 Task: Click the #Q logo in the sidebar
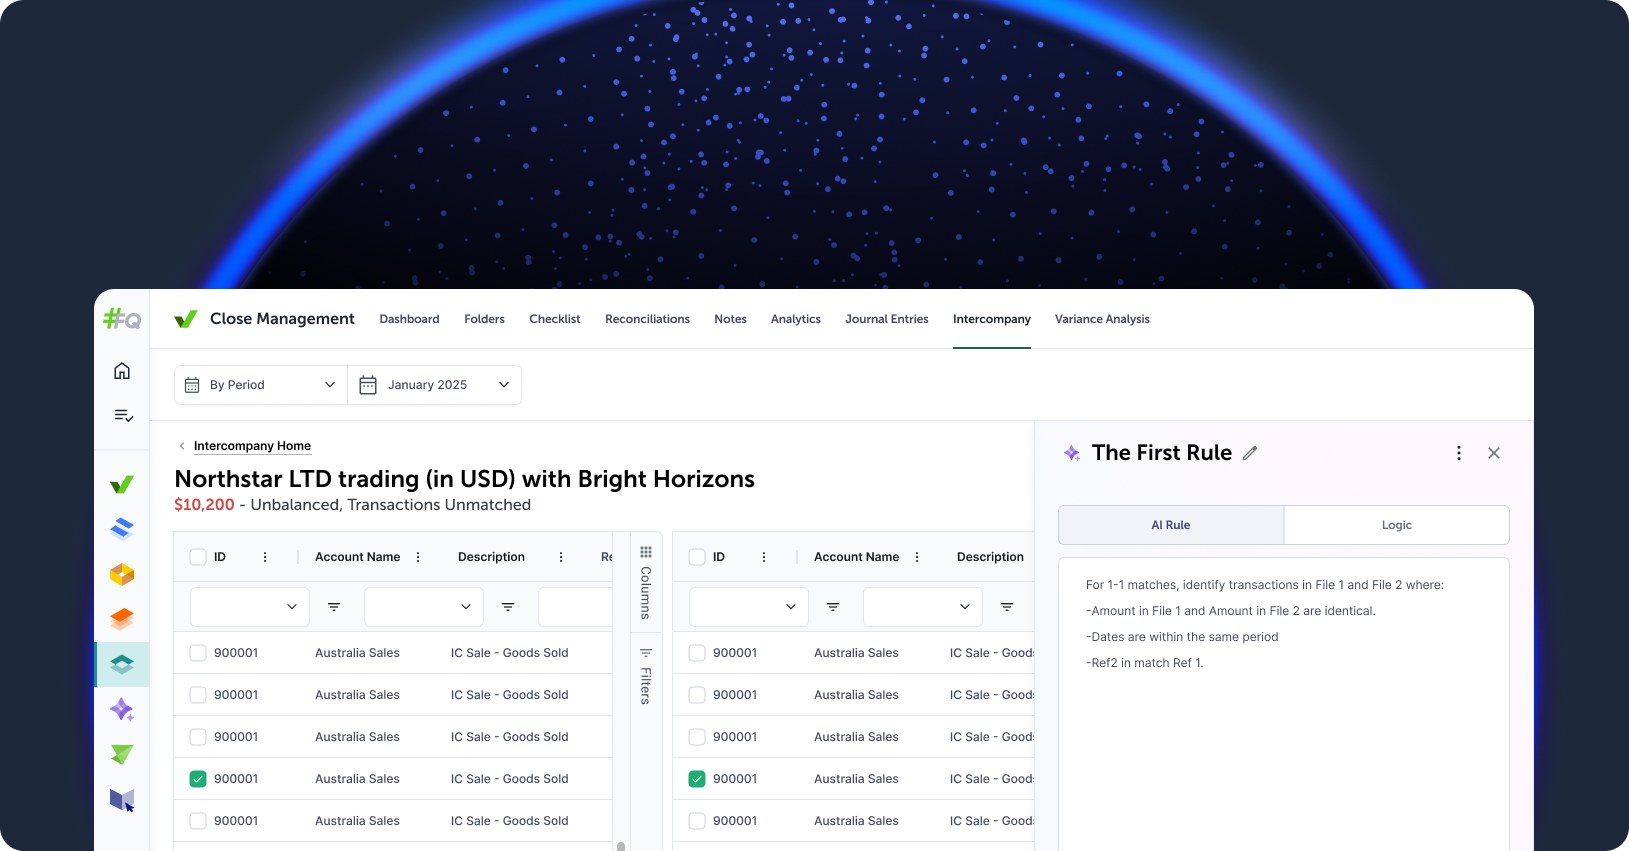pos(122,319)
